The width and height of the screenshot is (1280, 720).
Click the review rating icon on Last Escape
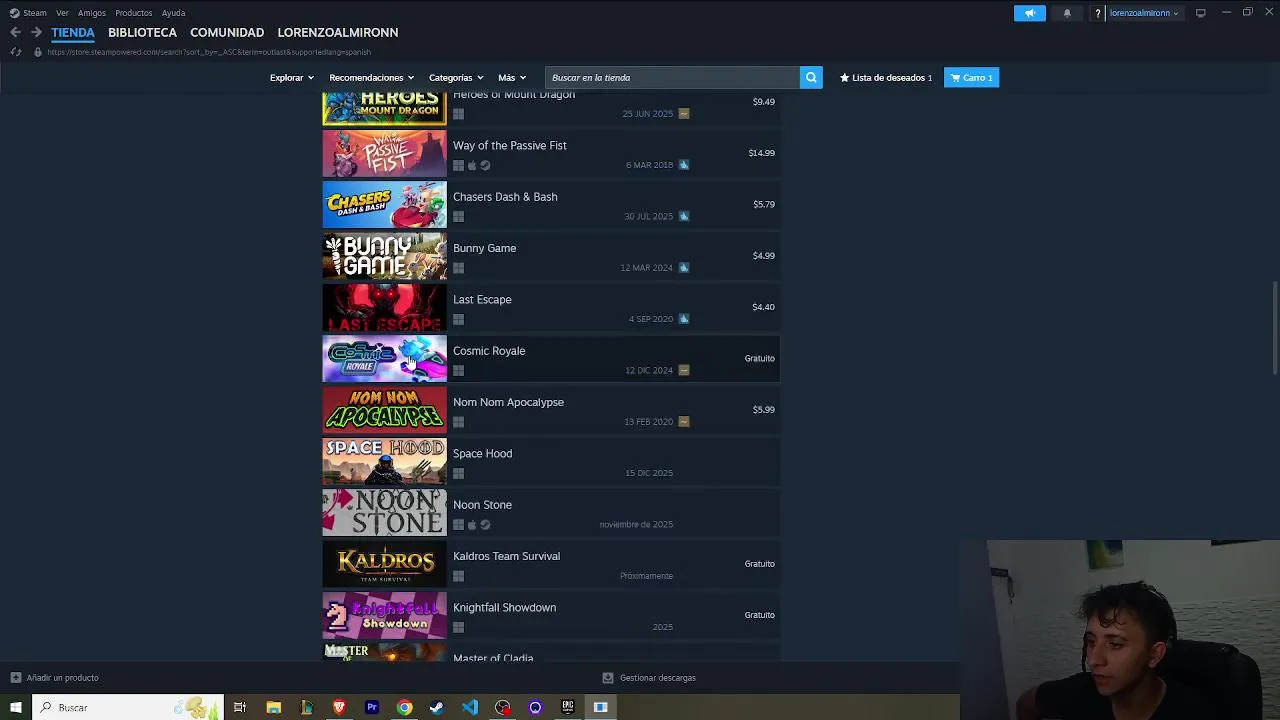[684, 319]
